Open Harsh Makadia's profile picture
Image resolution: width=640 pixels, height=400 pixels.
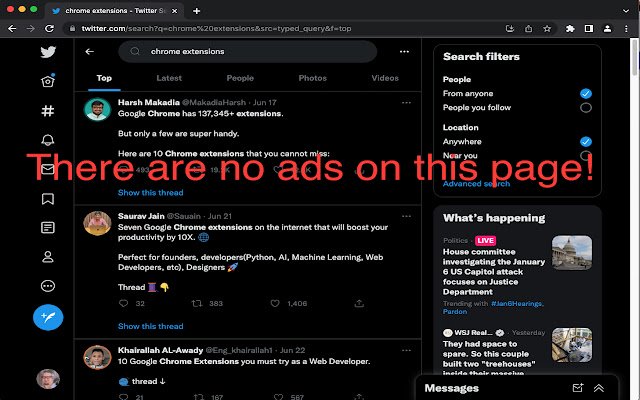click(97, 109)
